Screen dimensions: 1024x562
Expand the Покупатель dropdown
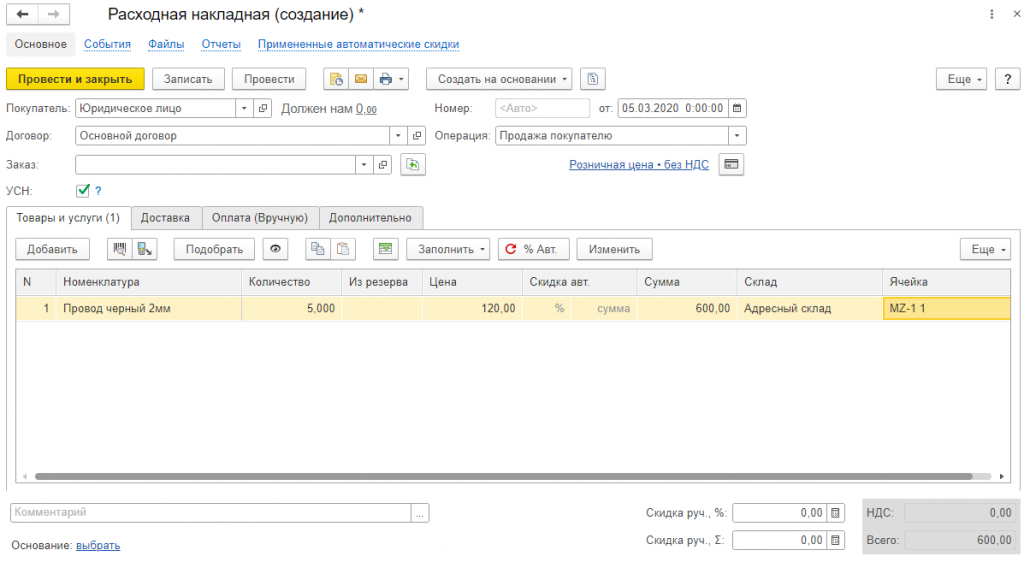244,108
